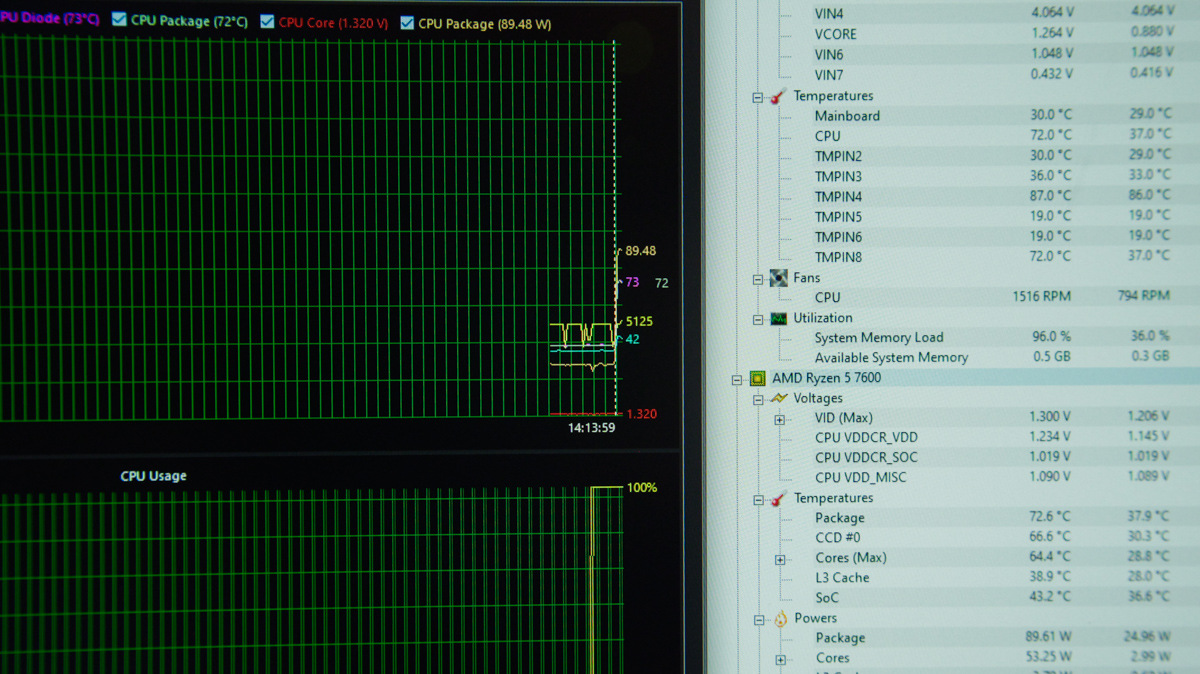
Task: Click the 100% label on CPU Usage graph
Action: [642, 488]
